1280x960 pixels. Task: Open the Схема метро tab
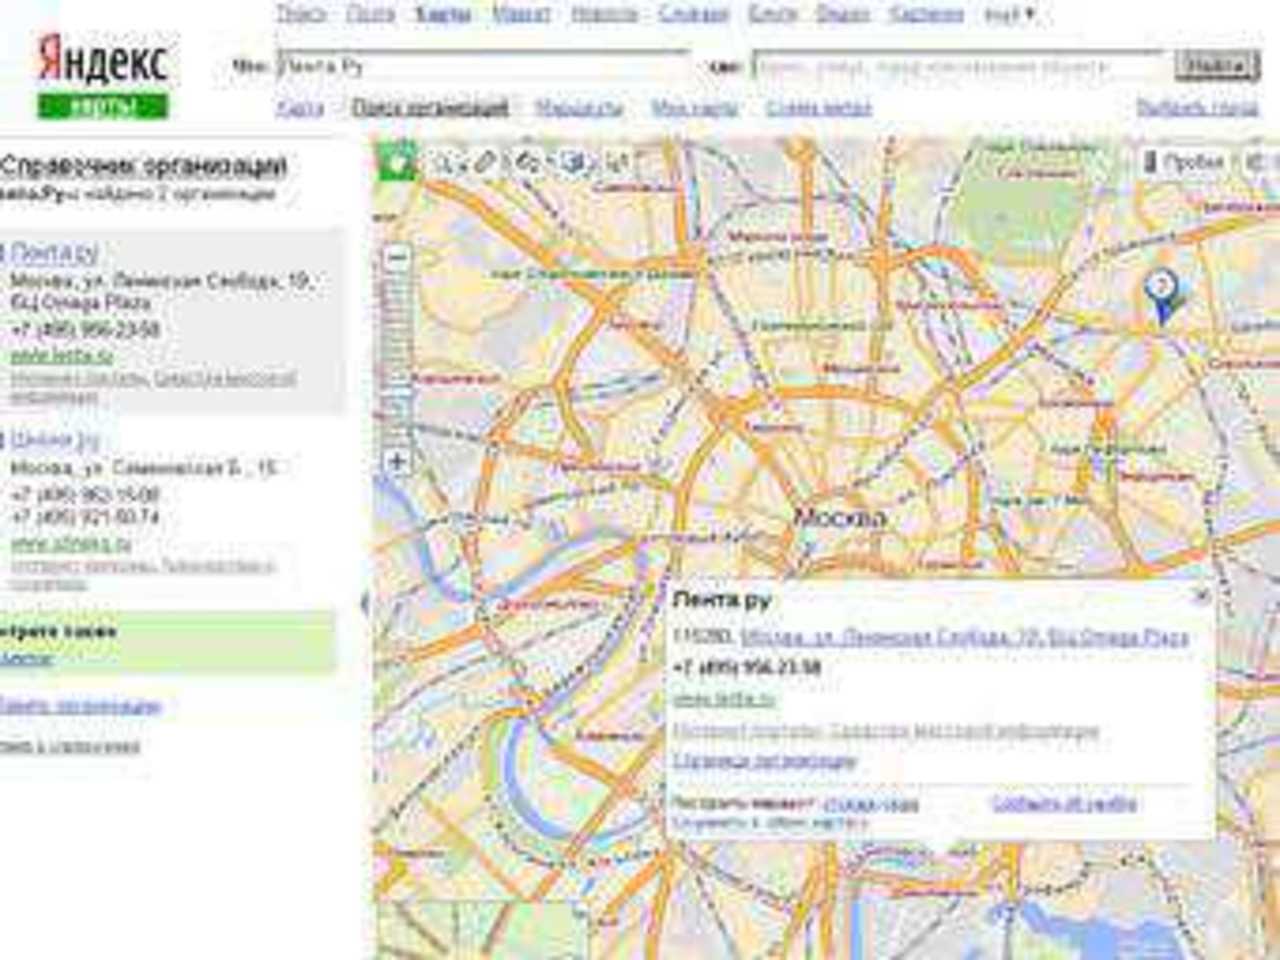[x=819, y=107]
